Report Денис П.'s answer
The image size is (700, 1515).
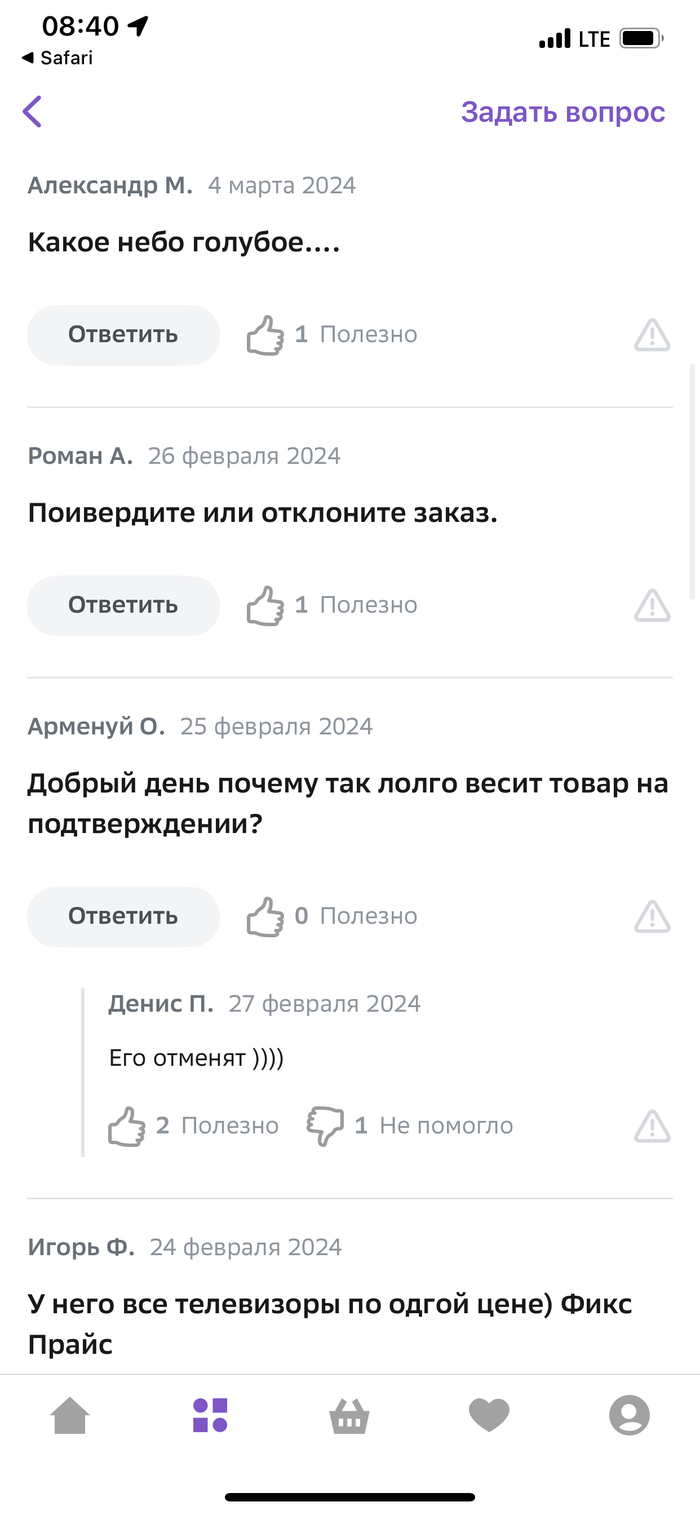pyautogui.click(x=652, y=1126)
